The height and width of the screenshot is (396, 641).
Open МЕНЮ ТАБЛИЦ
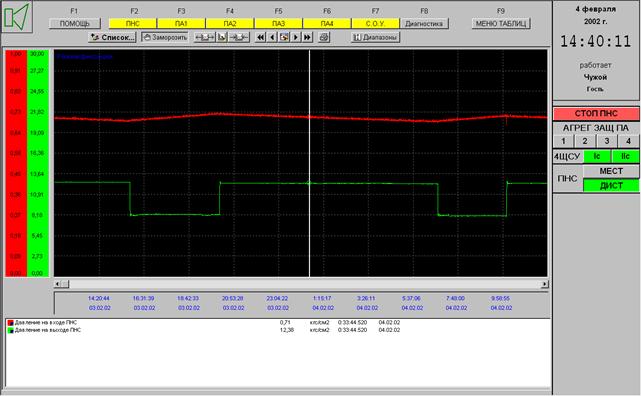[x=501, y=24]
